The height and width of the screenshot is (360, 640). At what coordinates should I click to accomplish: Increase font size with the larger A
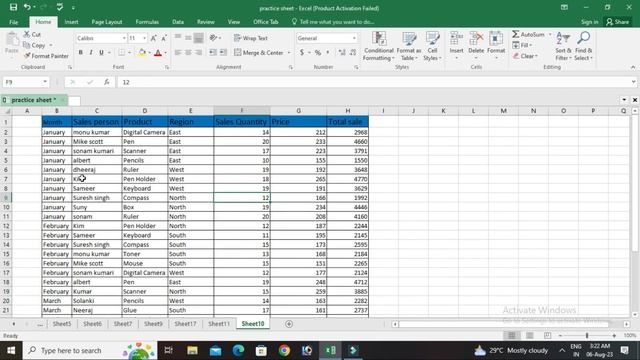click(153, 38)
